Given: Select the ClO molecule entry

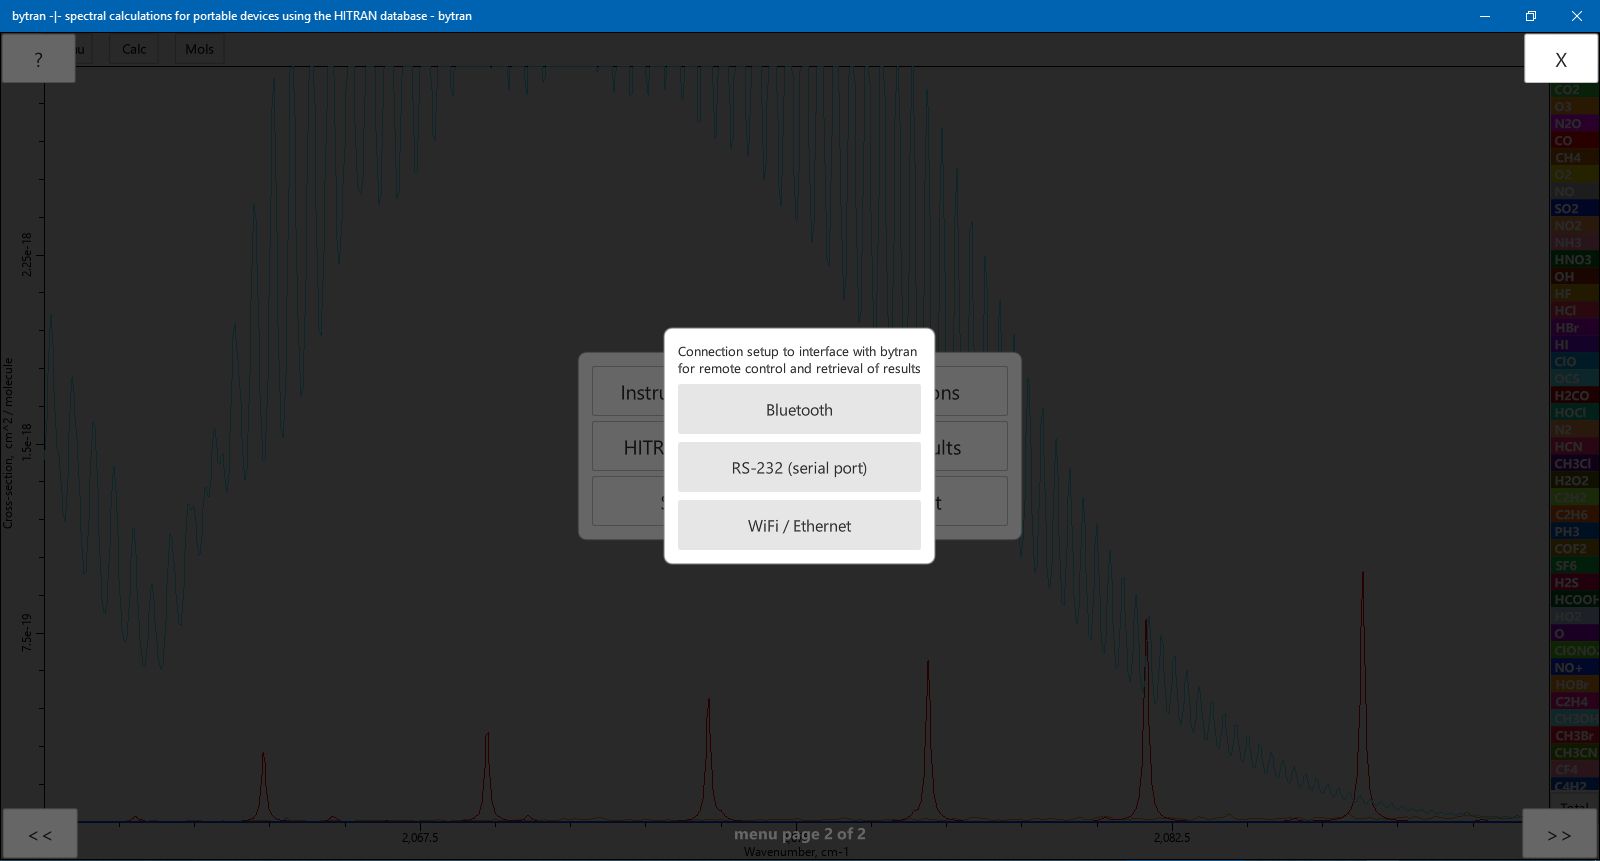Looking at the screenshot, I should [x=1574, y=362].
